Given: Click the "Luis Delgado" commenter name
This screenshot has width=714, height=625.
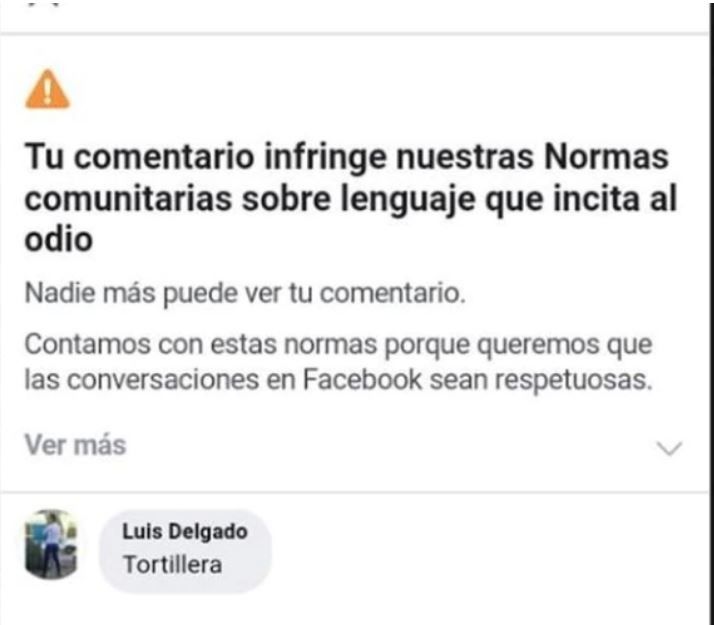Looking at the screenshot, I should (x=183, y=533).
